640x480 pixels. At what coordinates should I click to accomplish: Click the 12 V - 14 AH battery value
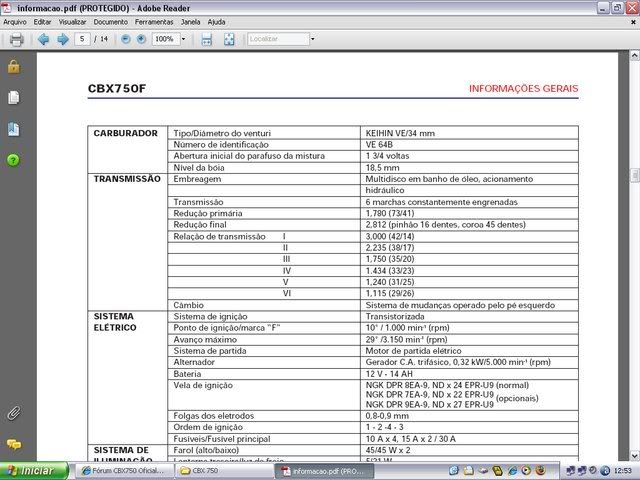coord(389,374)
